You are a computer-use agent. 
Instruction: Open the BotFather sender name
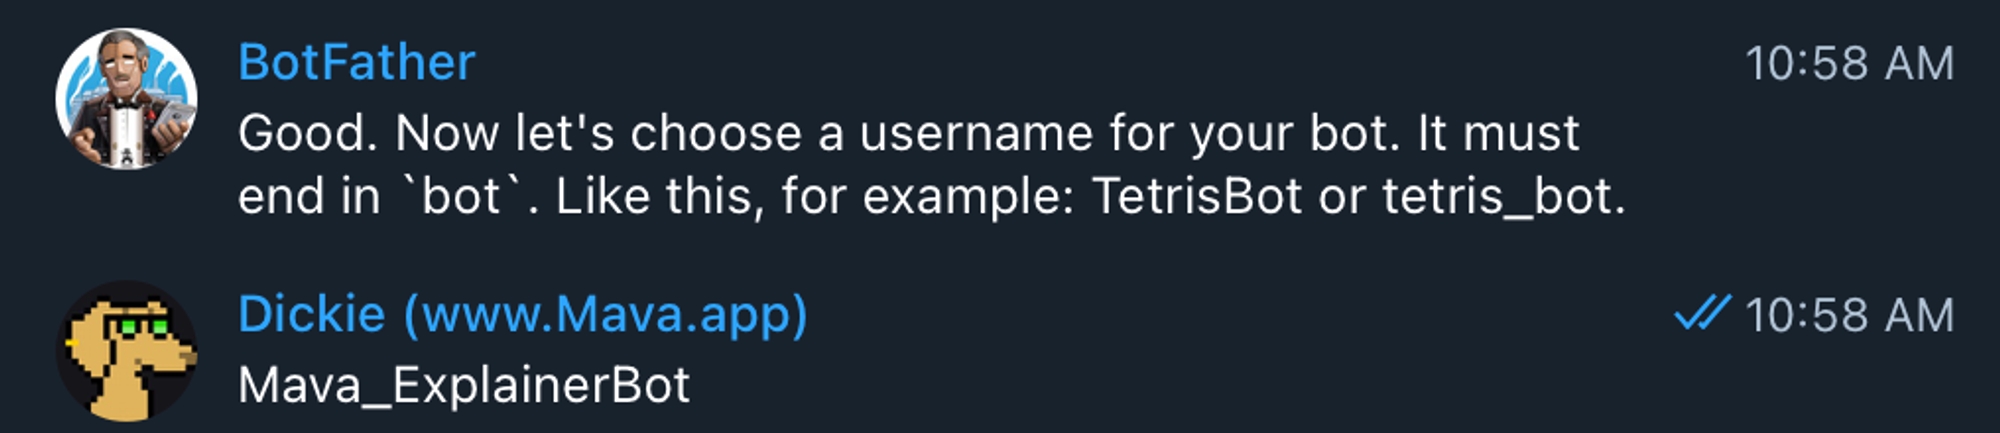point(356,63)
